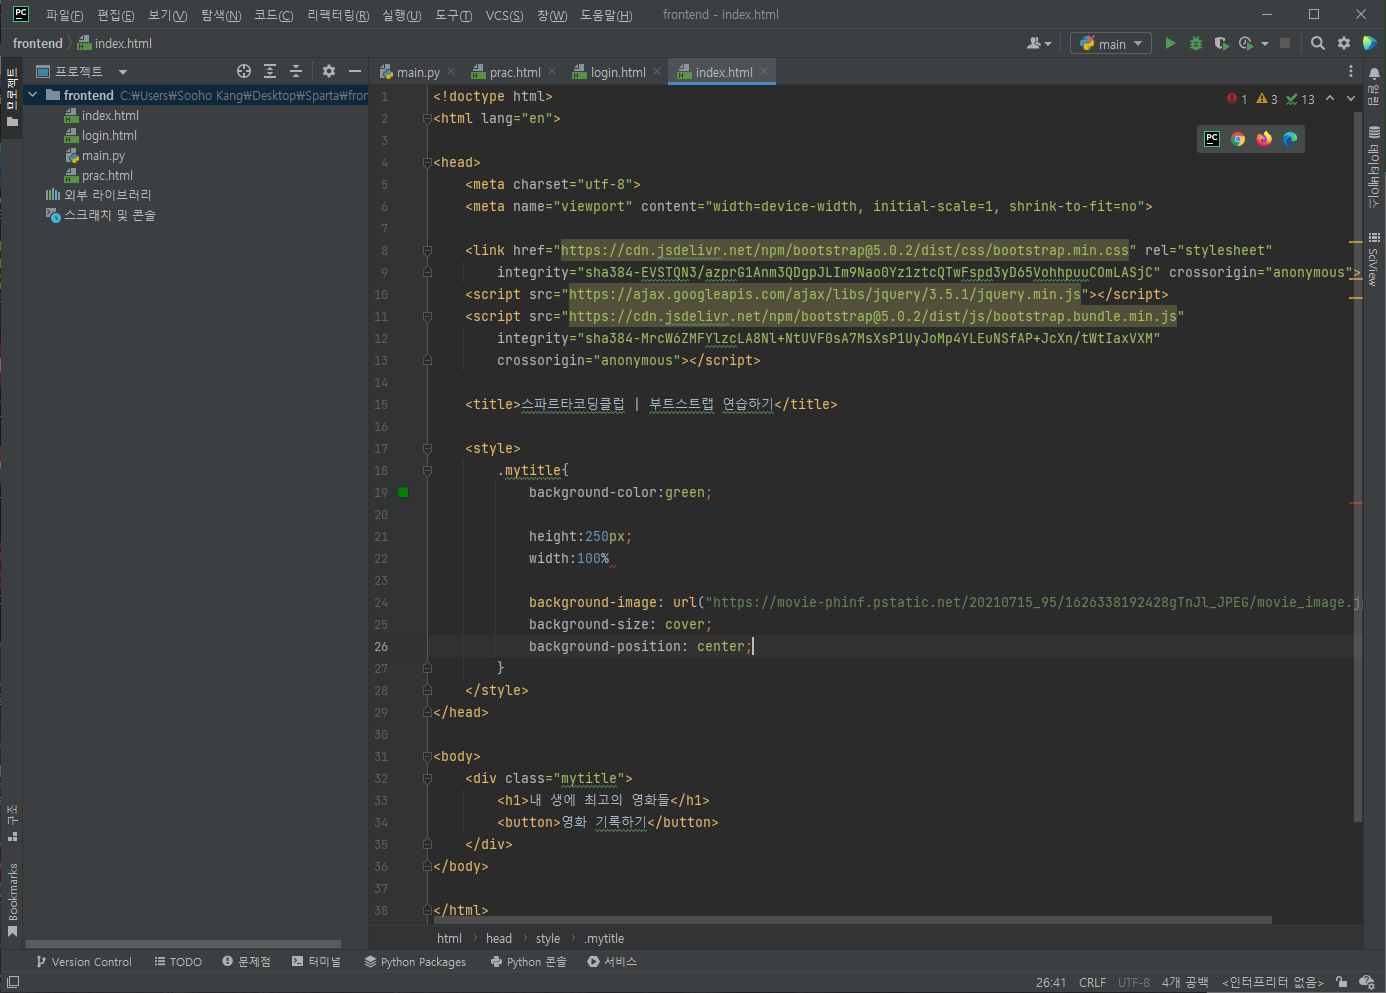Fold the body tag at line 31
The image size is (1386, 993).
(x=427, y=756)
